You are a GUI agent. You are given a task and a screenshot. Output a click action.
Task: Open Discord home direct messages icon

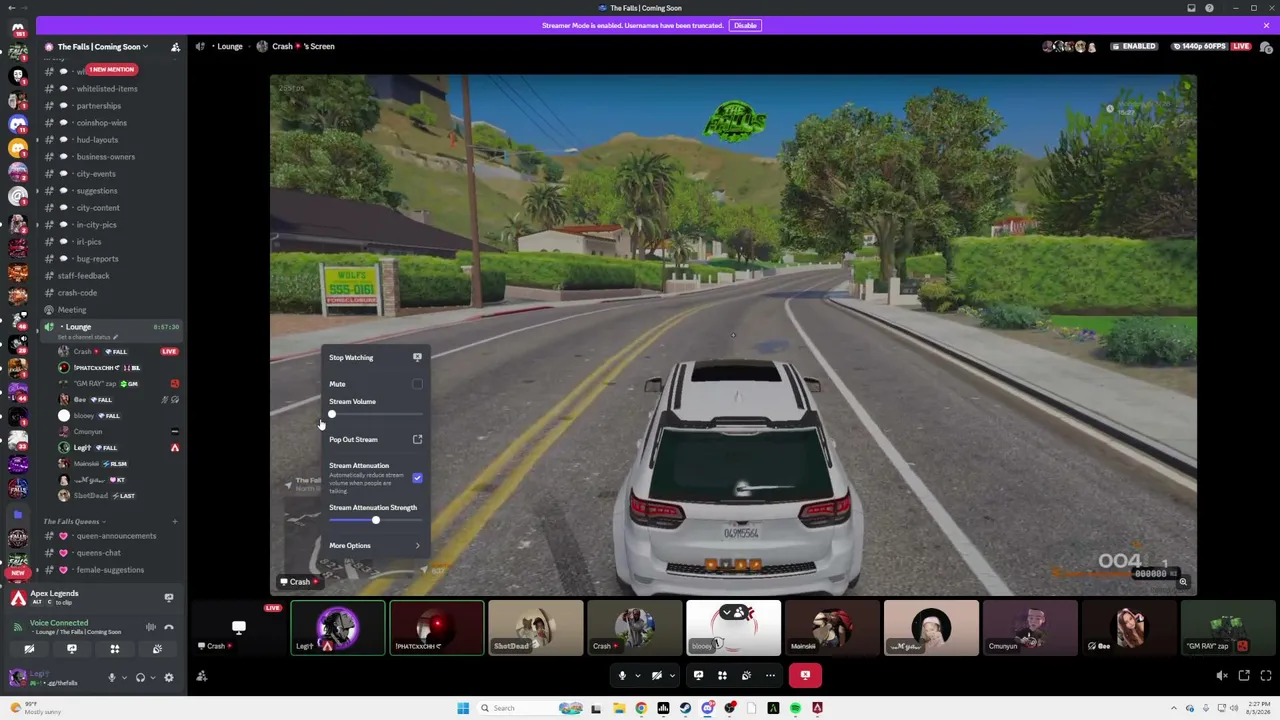coord(18,29)
